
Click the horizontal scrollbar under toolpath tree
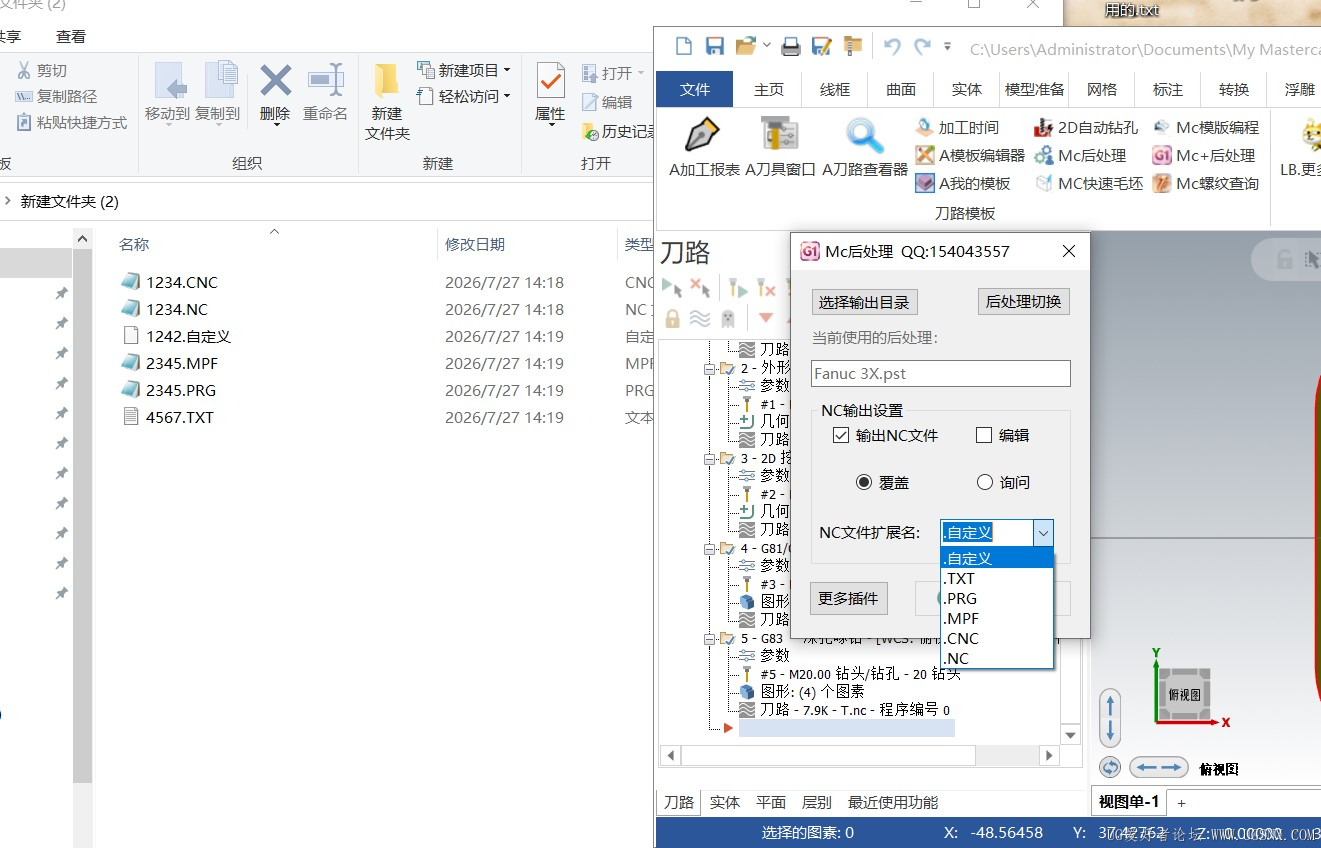pos(860,756)
